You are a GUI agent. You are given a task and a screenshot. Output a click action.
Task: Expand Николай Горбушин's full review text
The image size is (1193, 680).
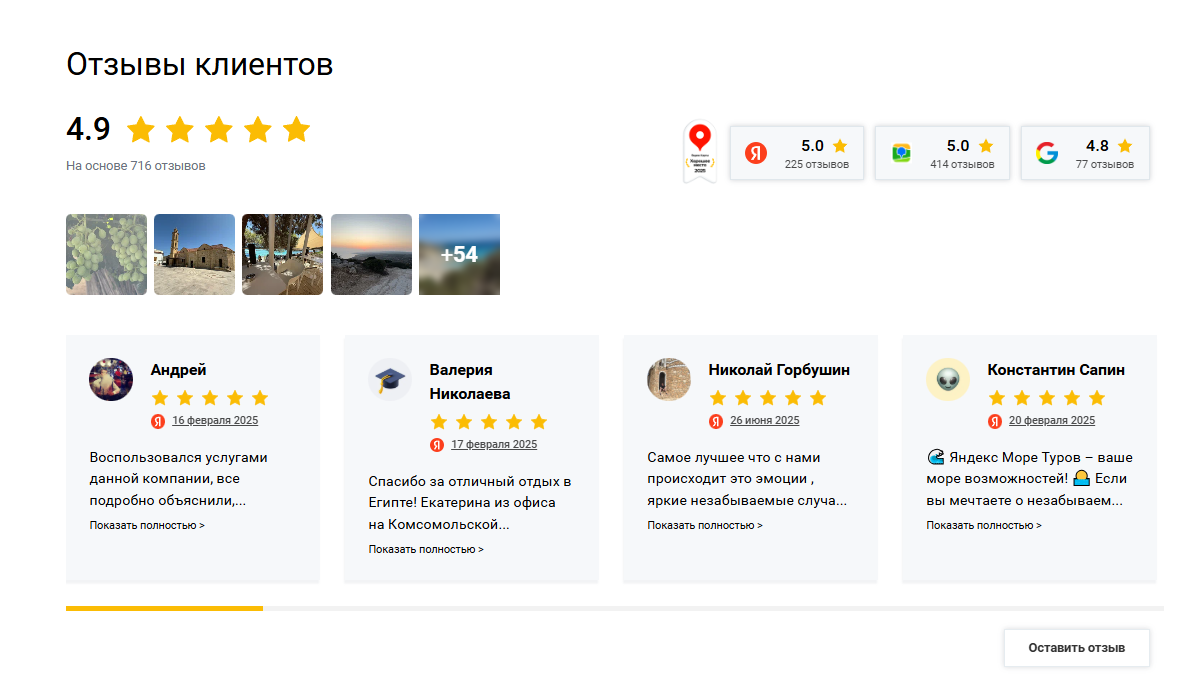point(705,525)
